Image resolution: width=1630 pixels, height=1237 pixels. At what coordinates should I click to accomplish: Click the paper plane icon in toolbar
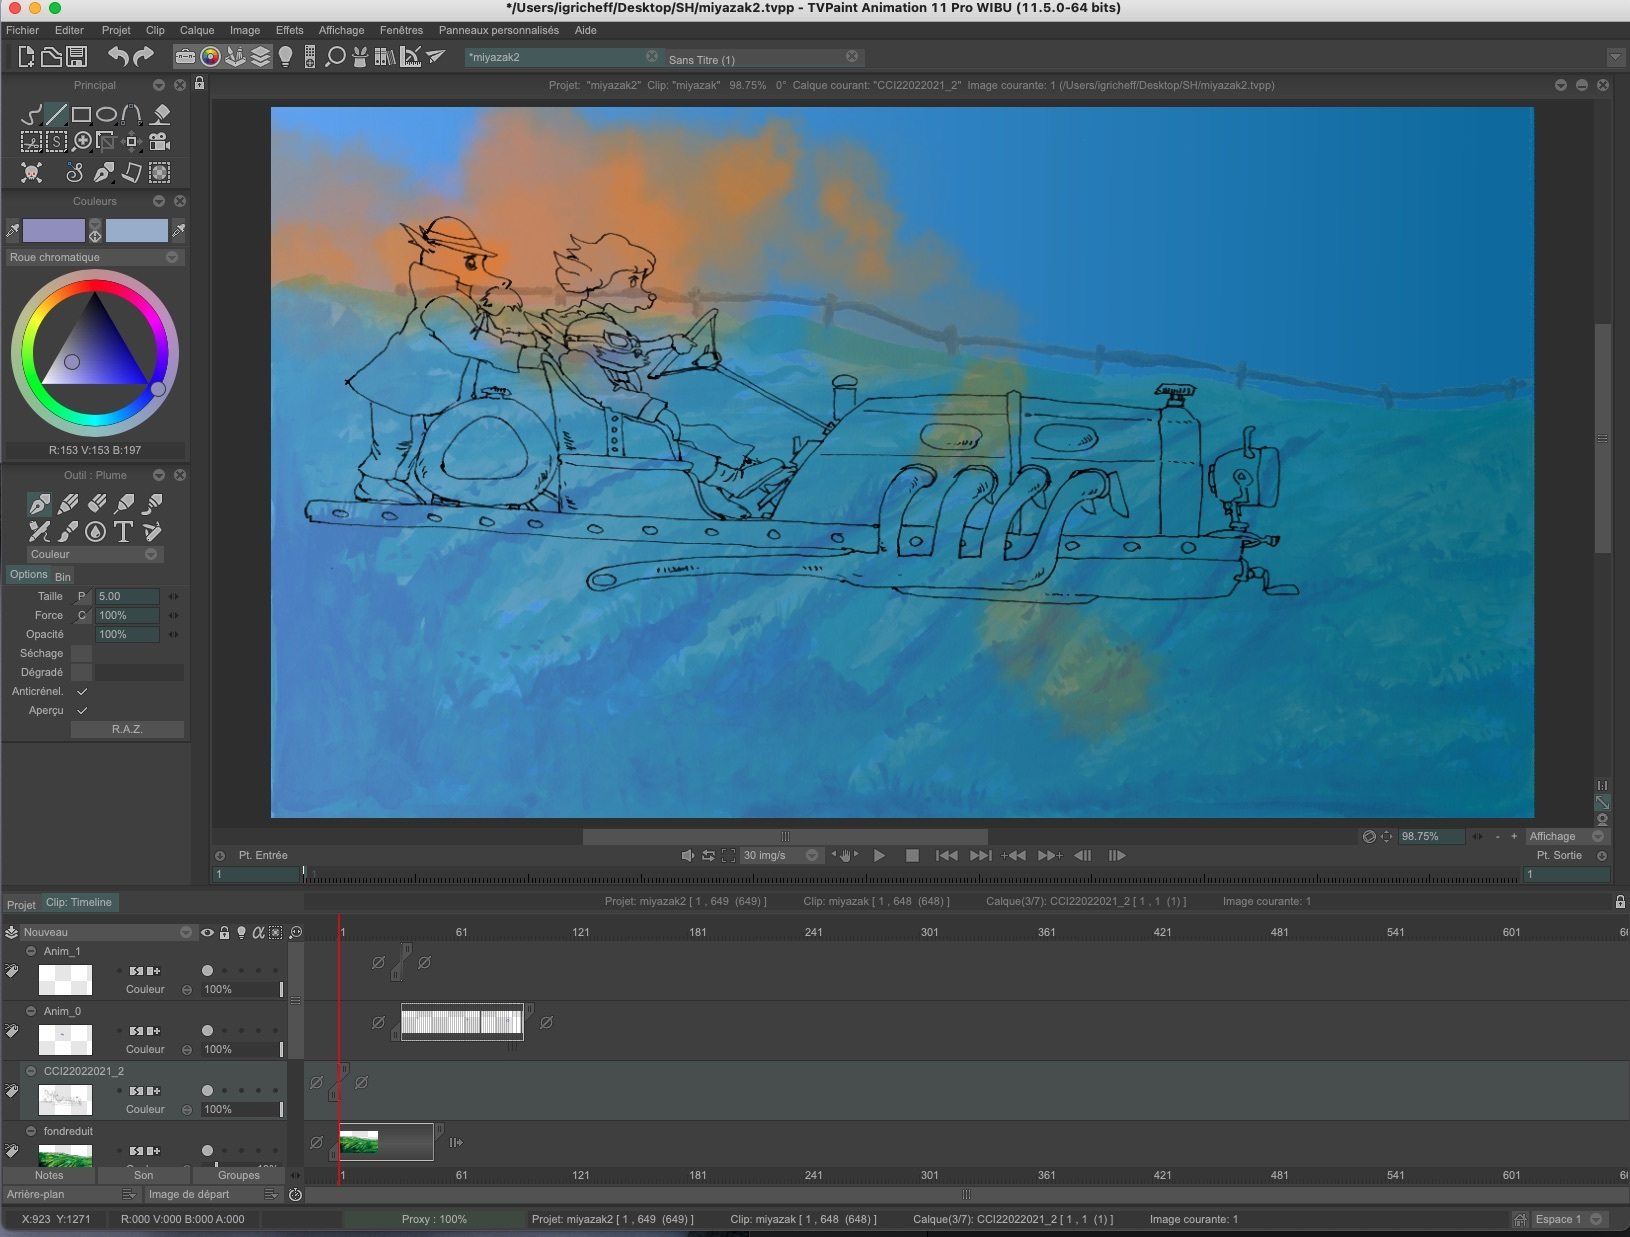pyautogui.click(x=435, y=57)
